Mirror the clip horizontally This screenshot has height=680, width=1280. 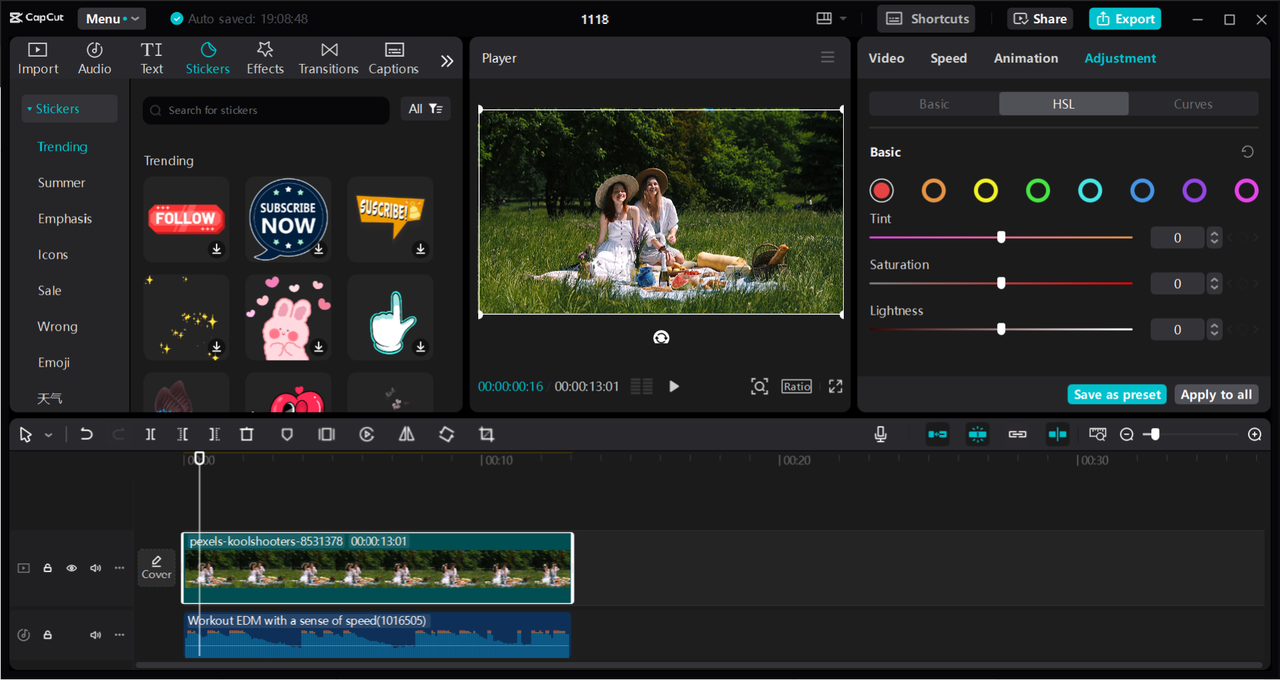click(406, 434)
